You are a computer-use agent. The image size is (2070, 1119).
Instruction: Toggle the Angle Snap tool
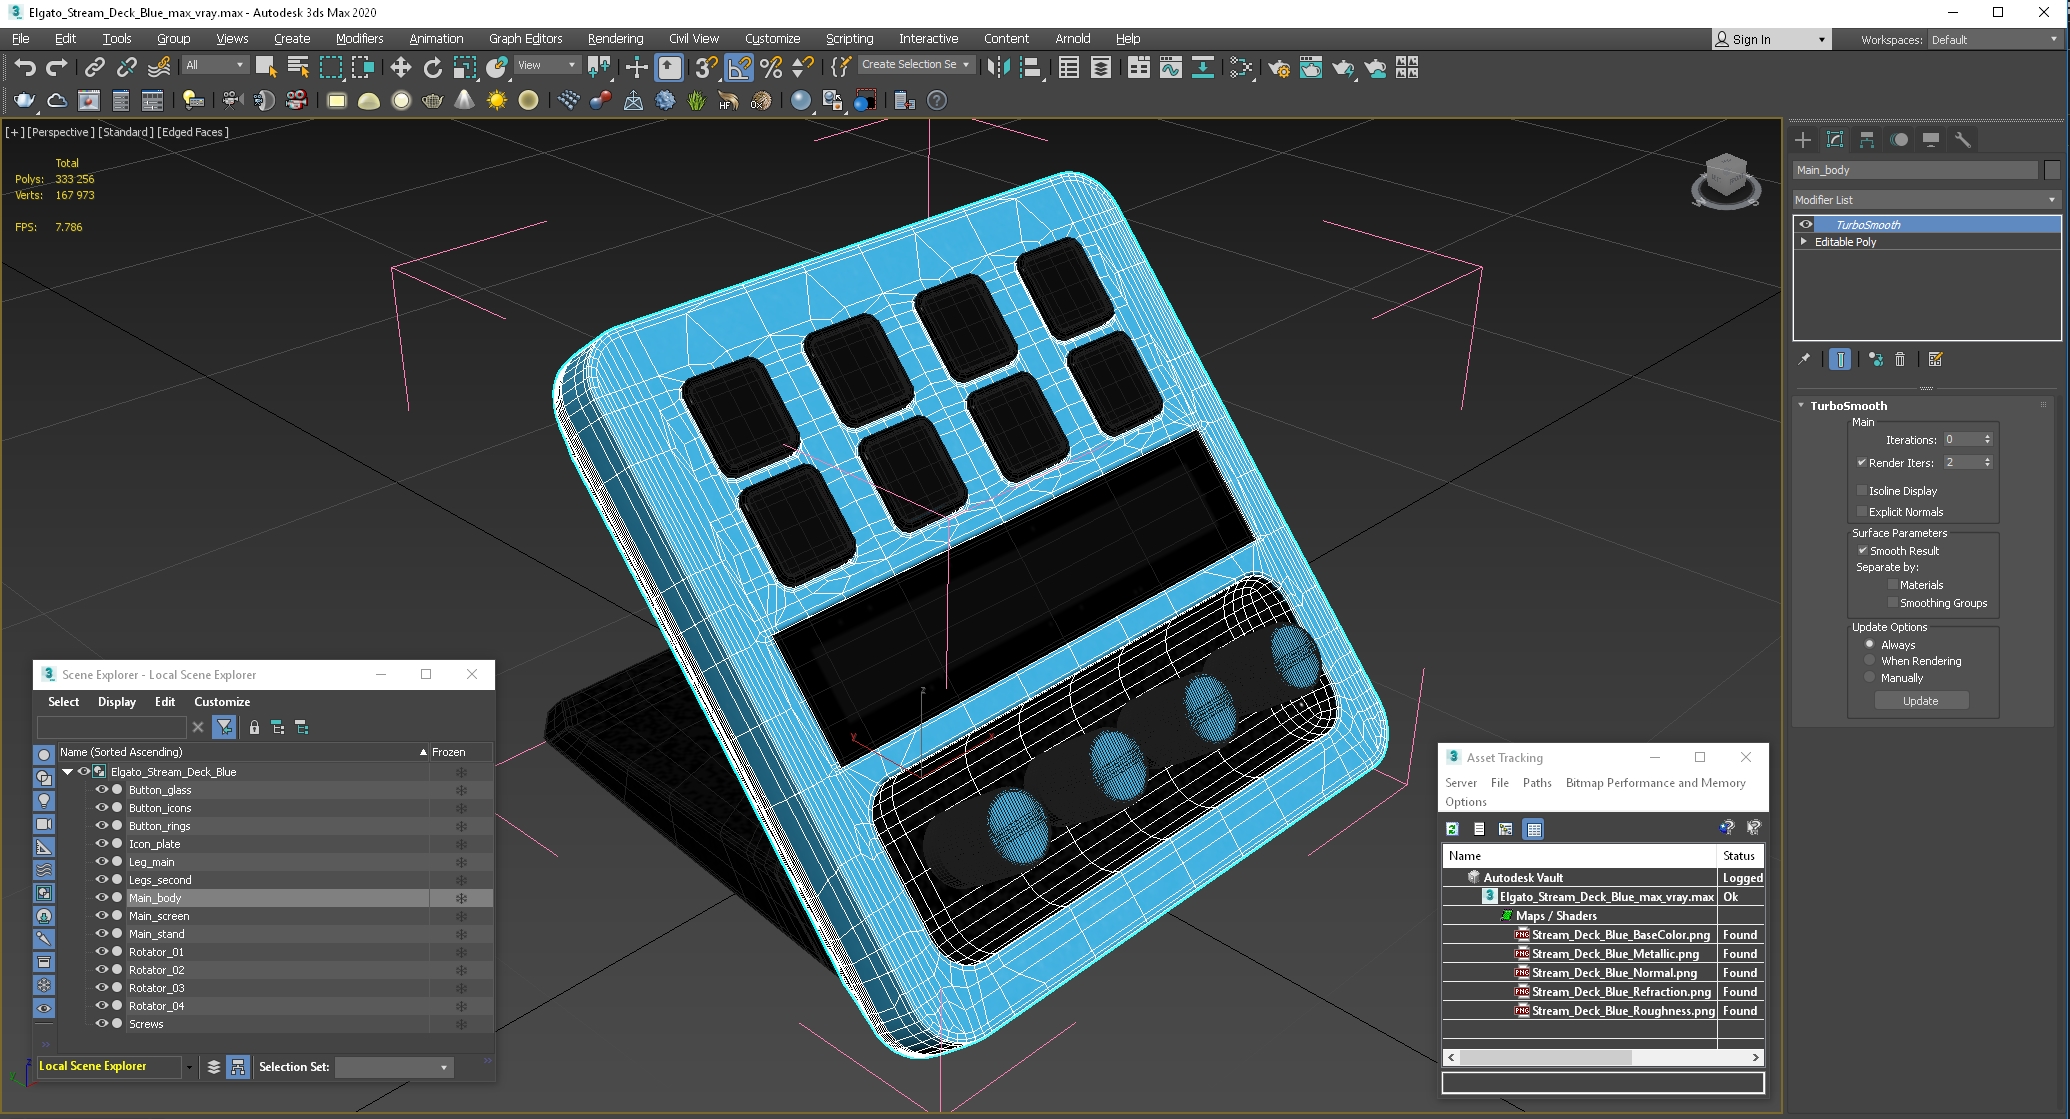pyautogui.click(x=739, y=67)
